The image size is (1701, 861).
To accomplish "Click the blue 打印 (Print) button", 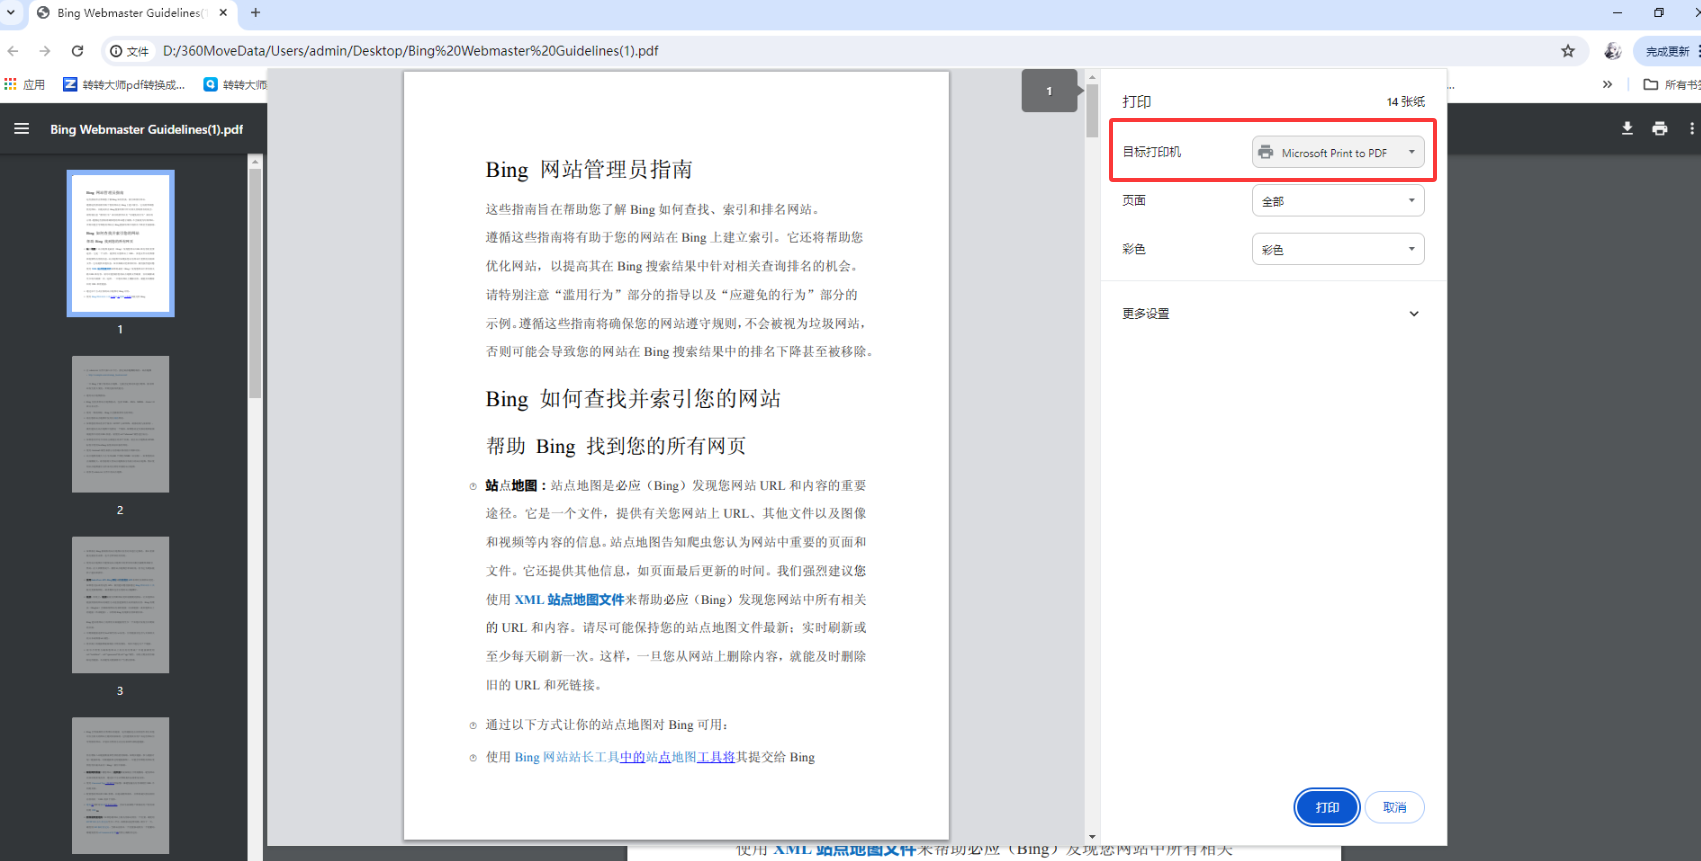I will 1327,807.
